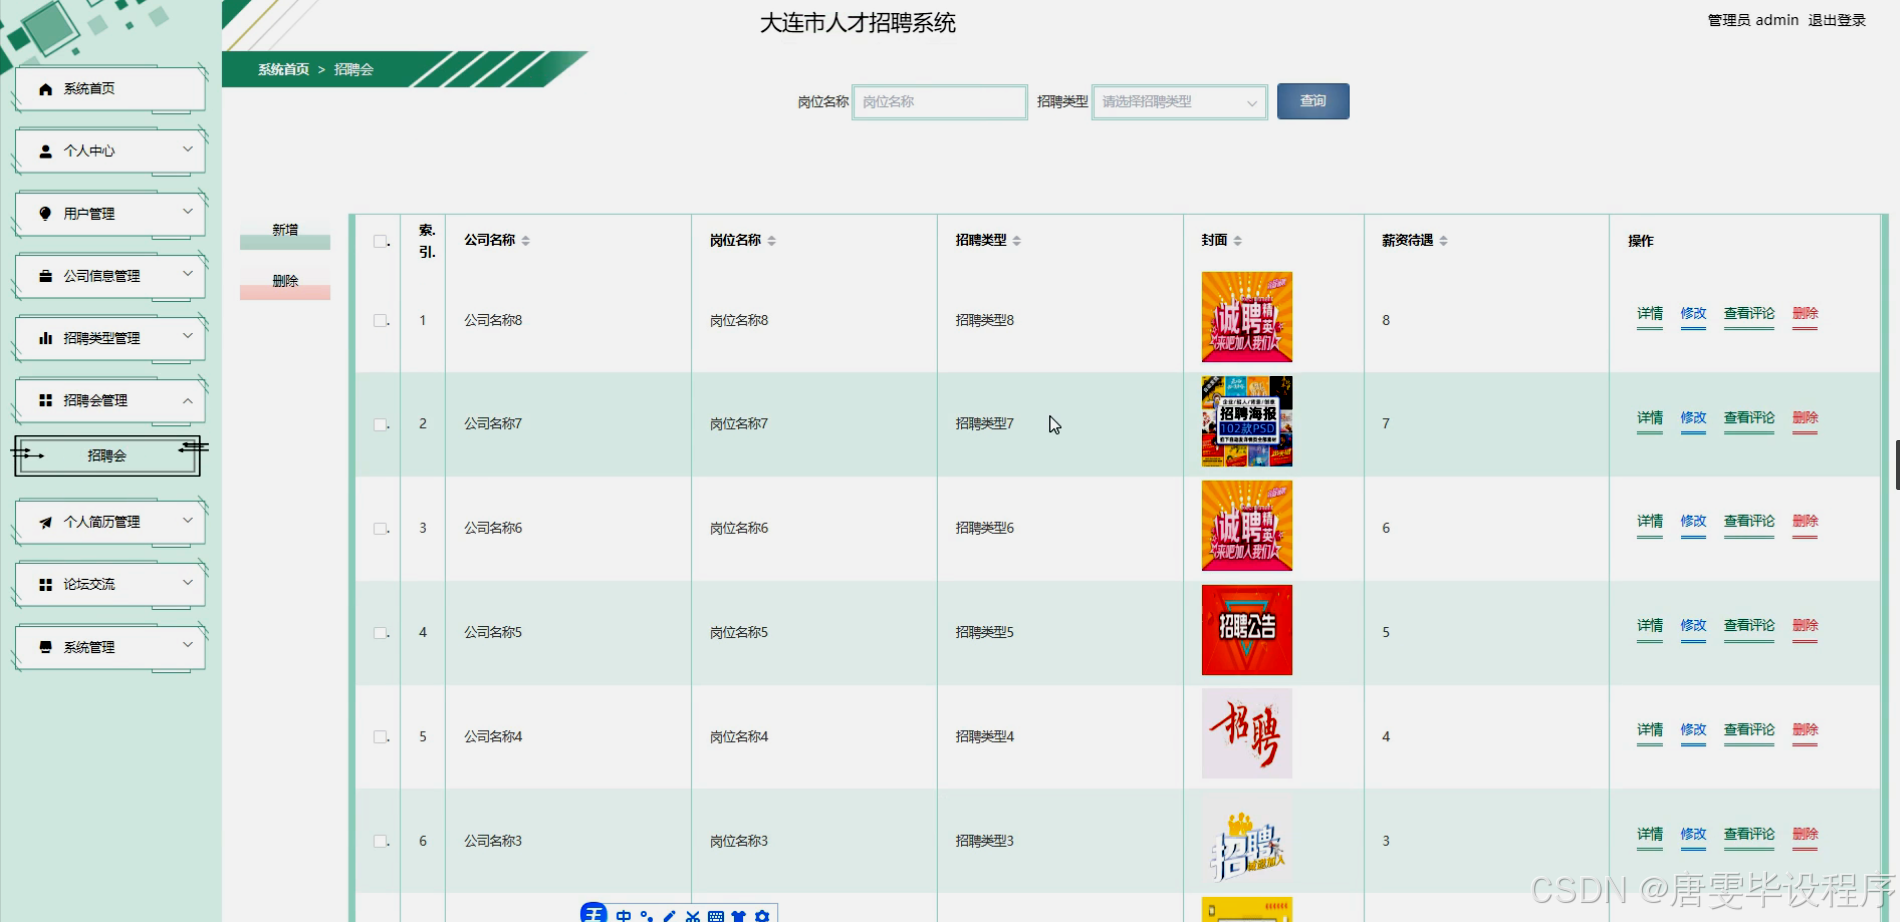Click the monitor icon beside 系统管理
Screen dimensions: 1900x922
coord(45,647)
